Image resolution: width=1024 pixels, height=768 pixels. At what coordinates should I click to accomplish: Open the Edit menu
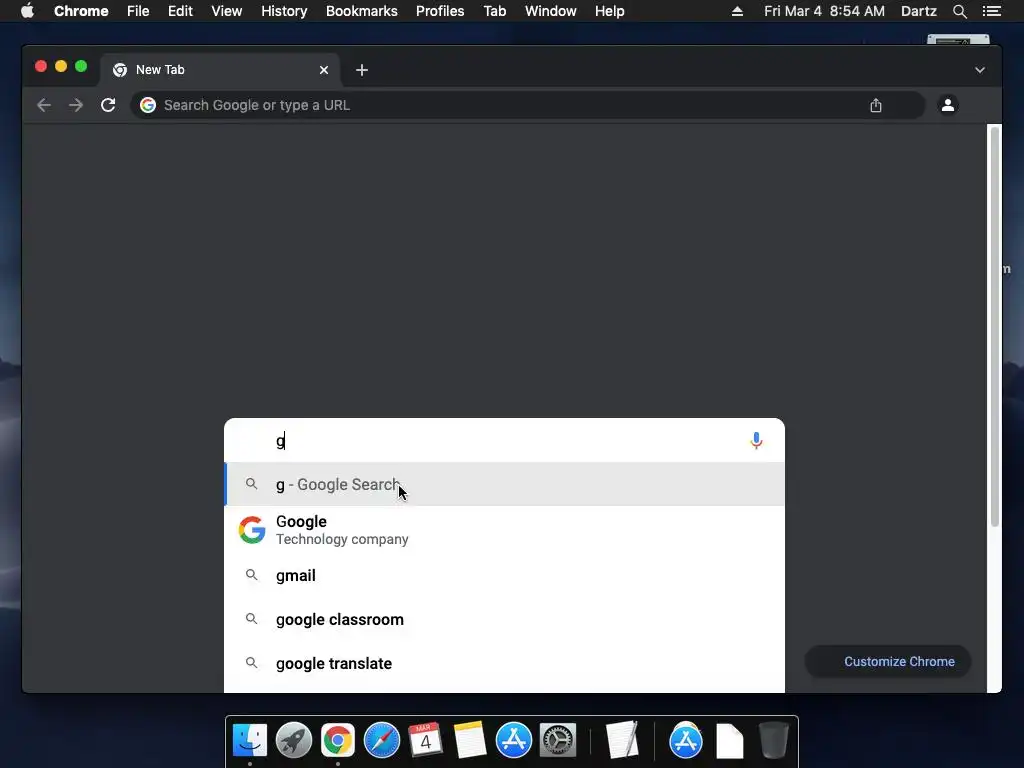coord(180,11)
